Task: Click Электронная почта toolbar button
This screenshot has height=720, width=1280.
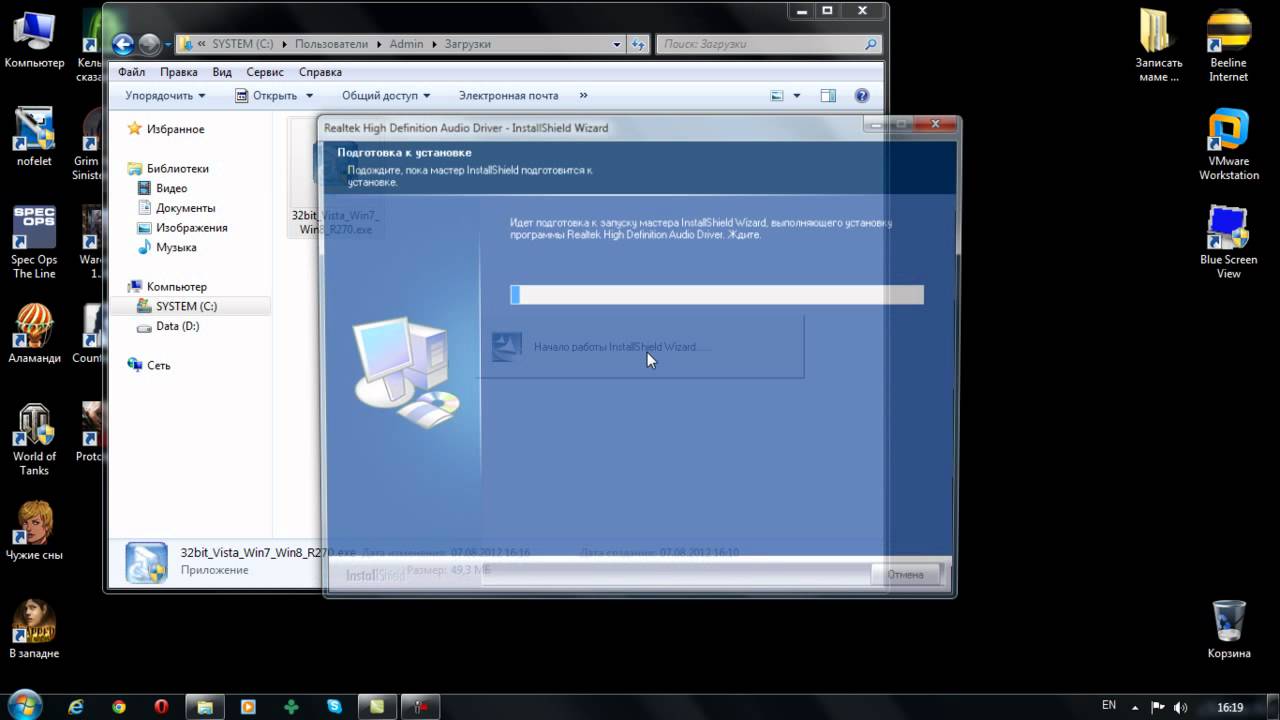Action: click(508, 96)
